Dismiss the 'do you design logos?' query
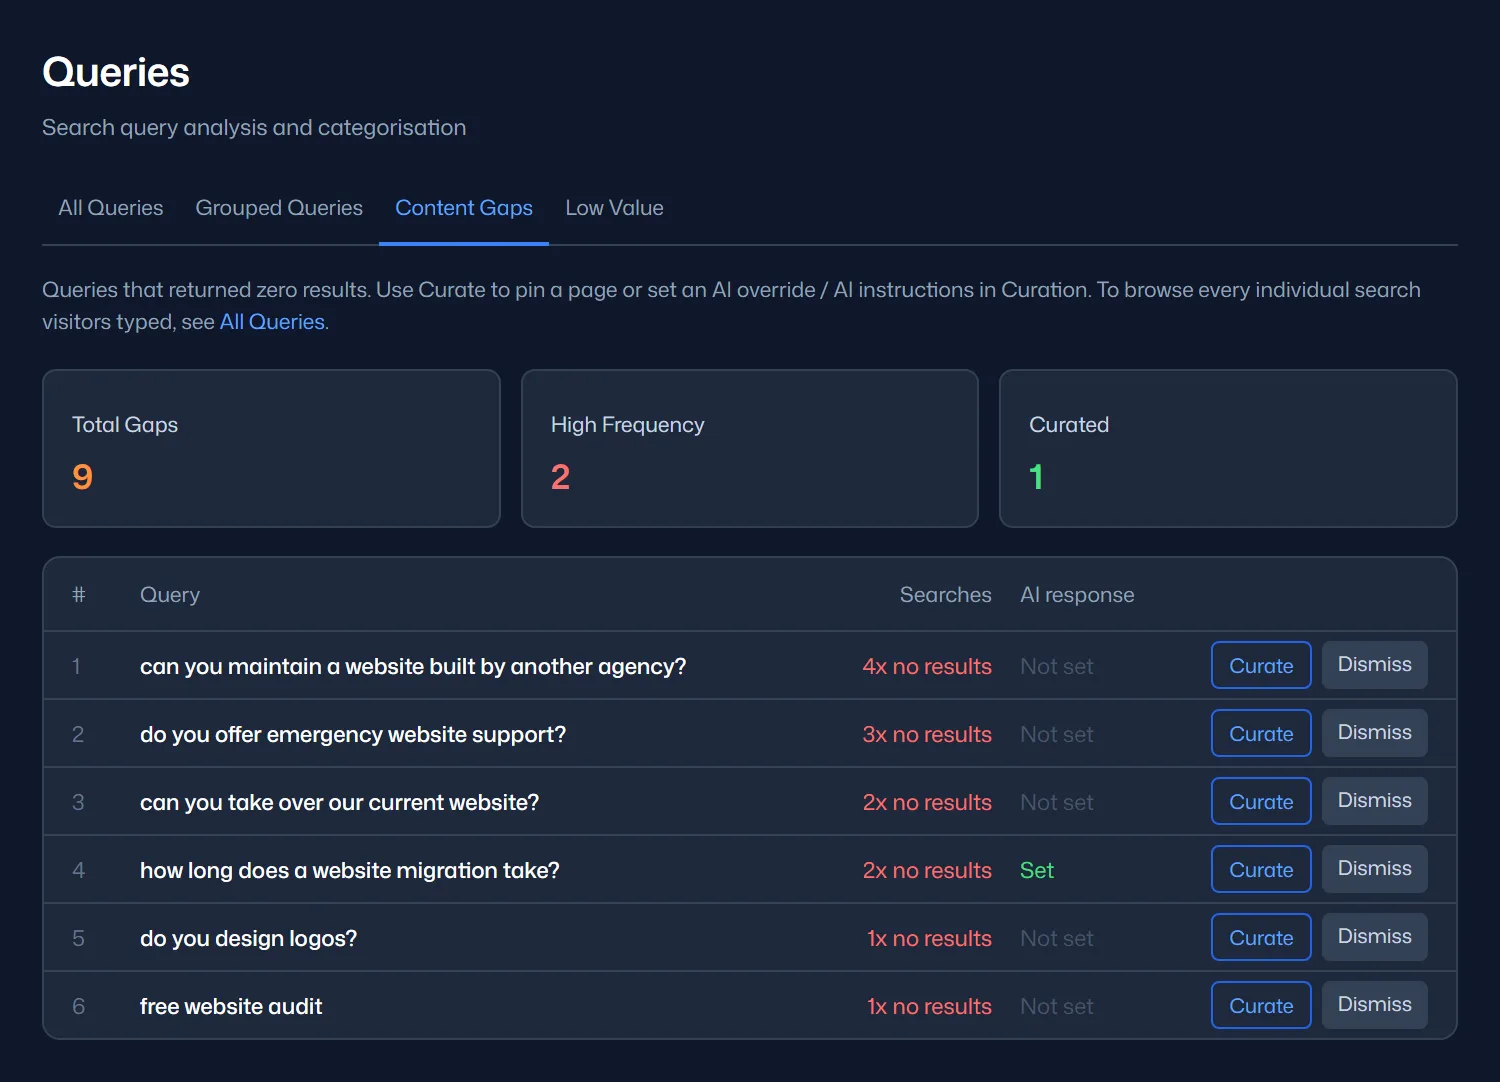Image resolution: width=1500 pixels, height=1082 pixels. (x=1374, y=937)
